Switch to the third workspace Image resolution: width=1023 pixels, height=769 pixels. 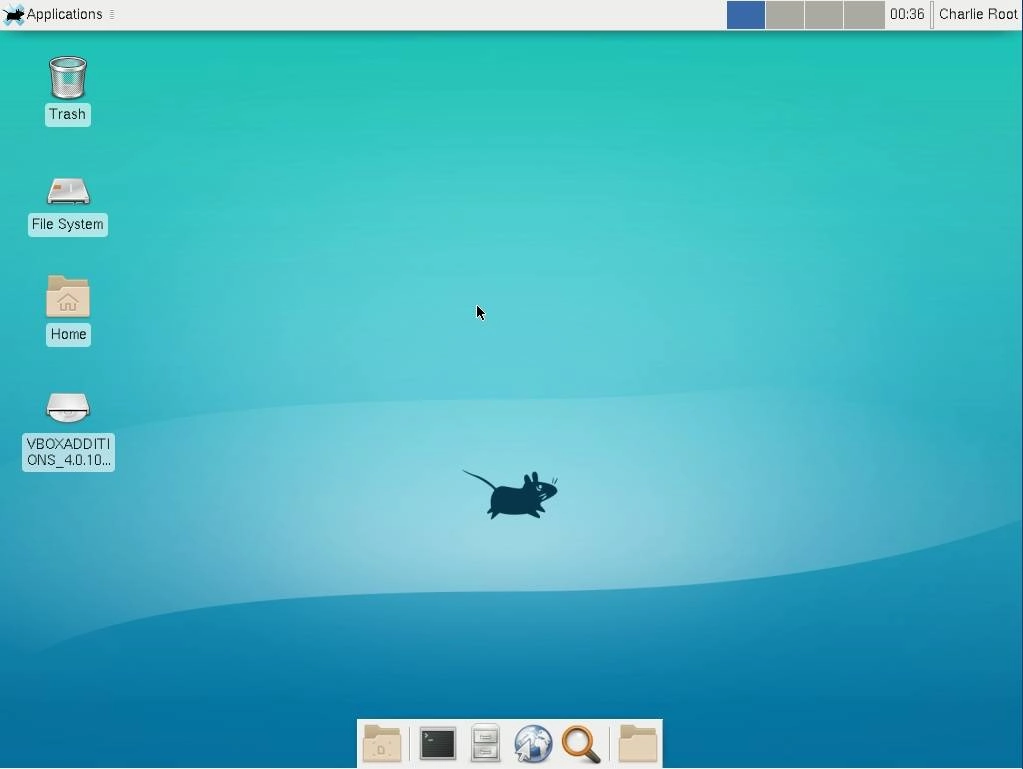pos(823,15)
